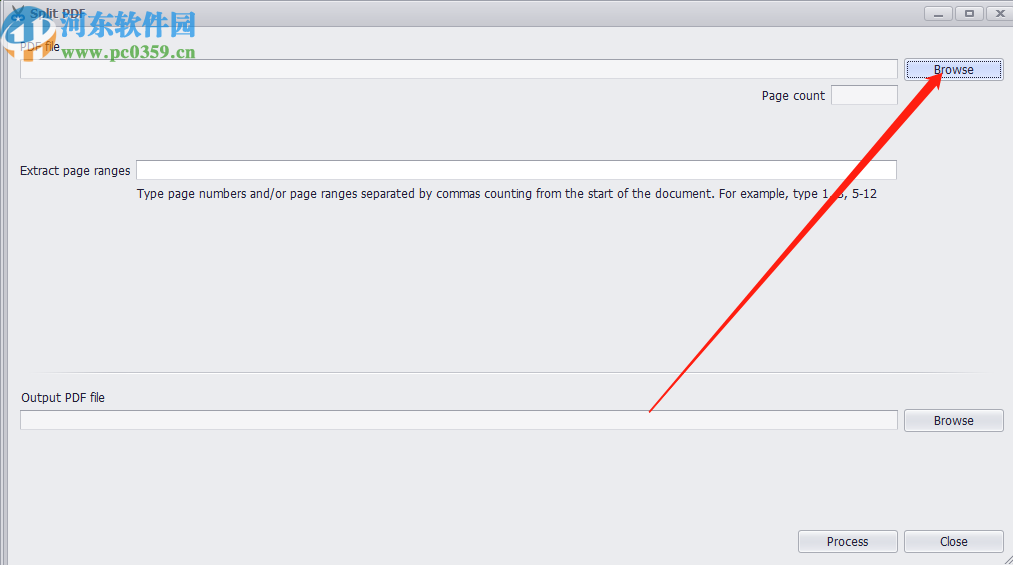The width and height of the screenshot is (1013, 565).
Task: Click the "Output PDF file" label
Action: [x=63, y=398]
